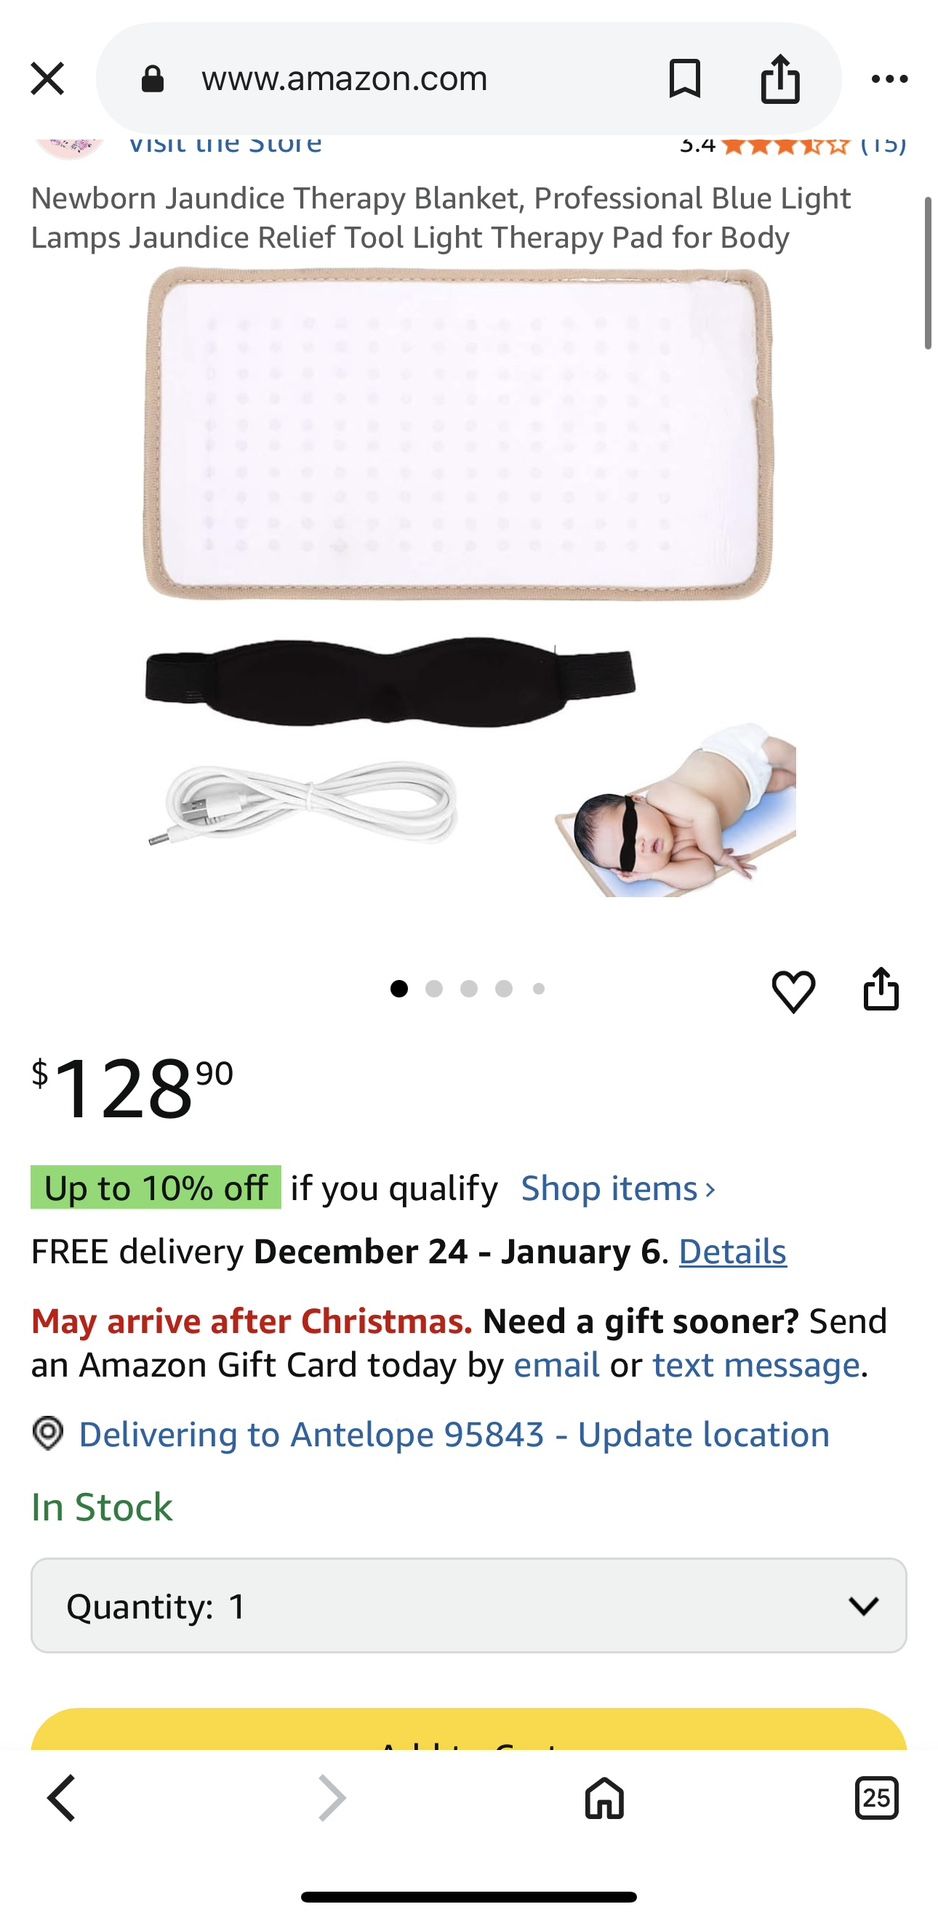Click the email gift card link
Viewport: 938px width, 1920px height.
coord(556,1365)
